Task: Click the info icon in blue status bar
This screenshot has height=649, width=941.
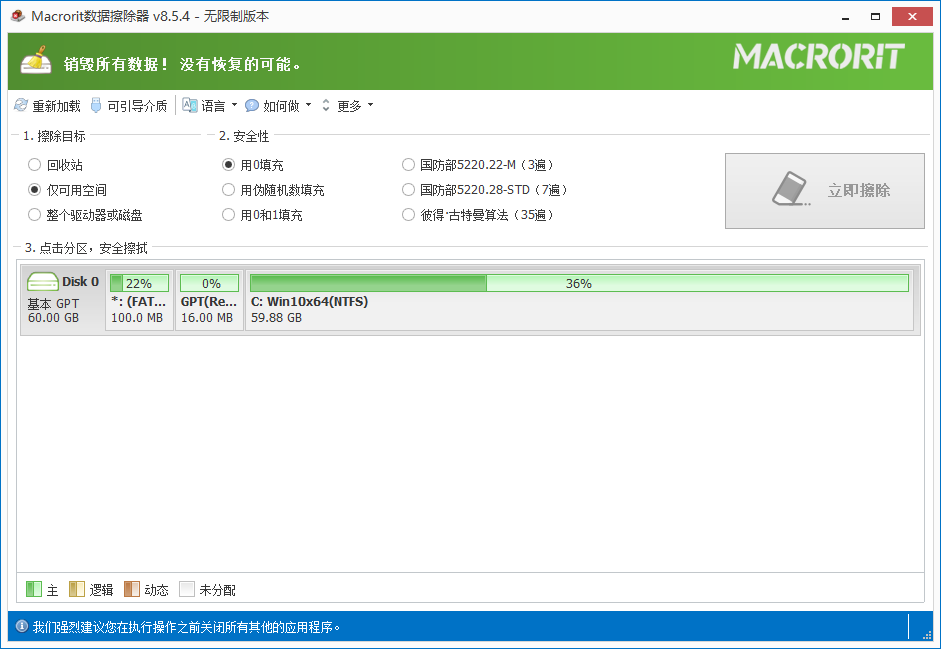Action: (22, 627)
